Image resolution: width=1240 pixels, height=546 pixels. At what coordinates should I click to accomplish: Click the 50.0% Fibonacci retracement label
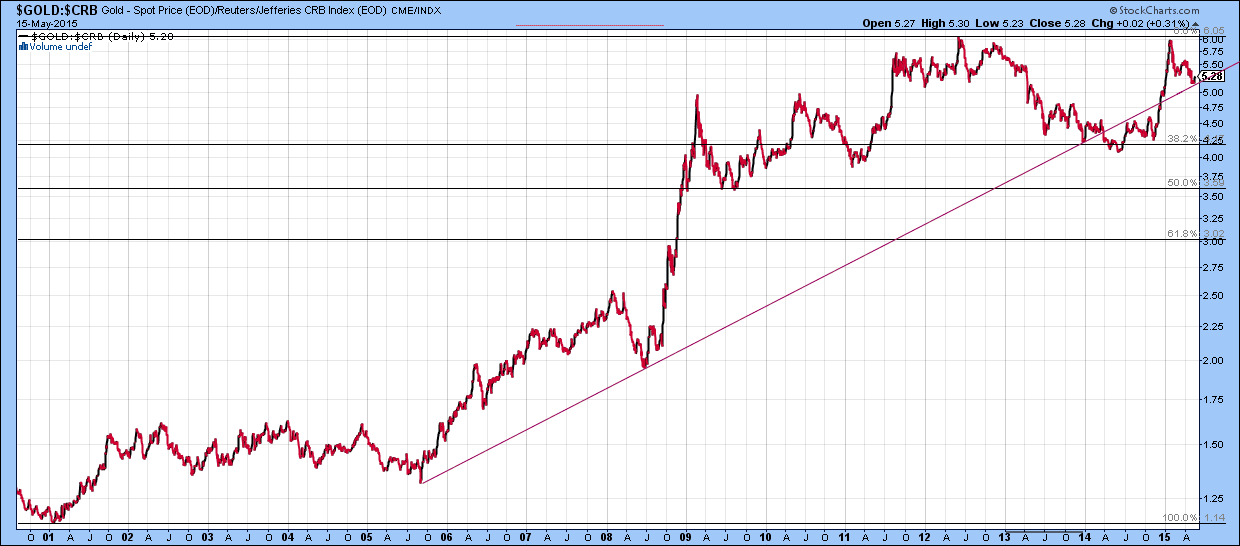pos(1182,183)
